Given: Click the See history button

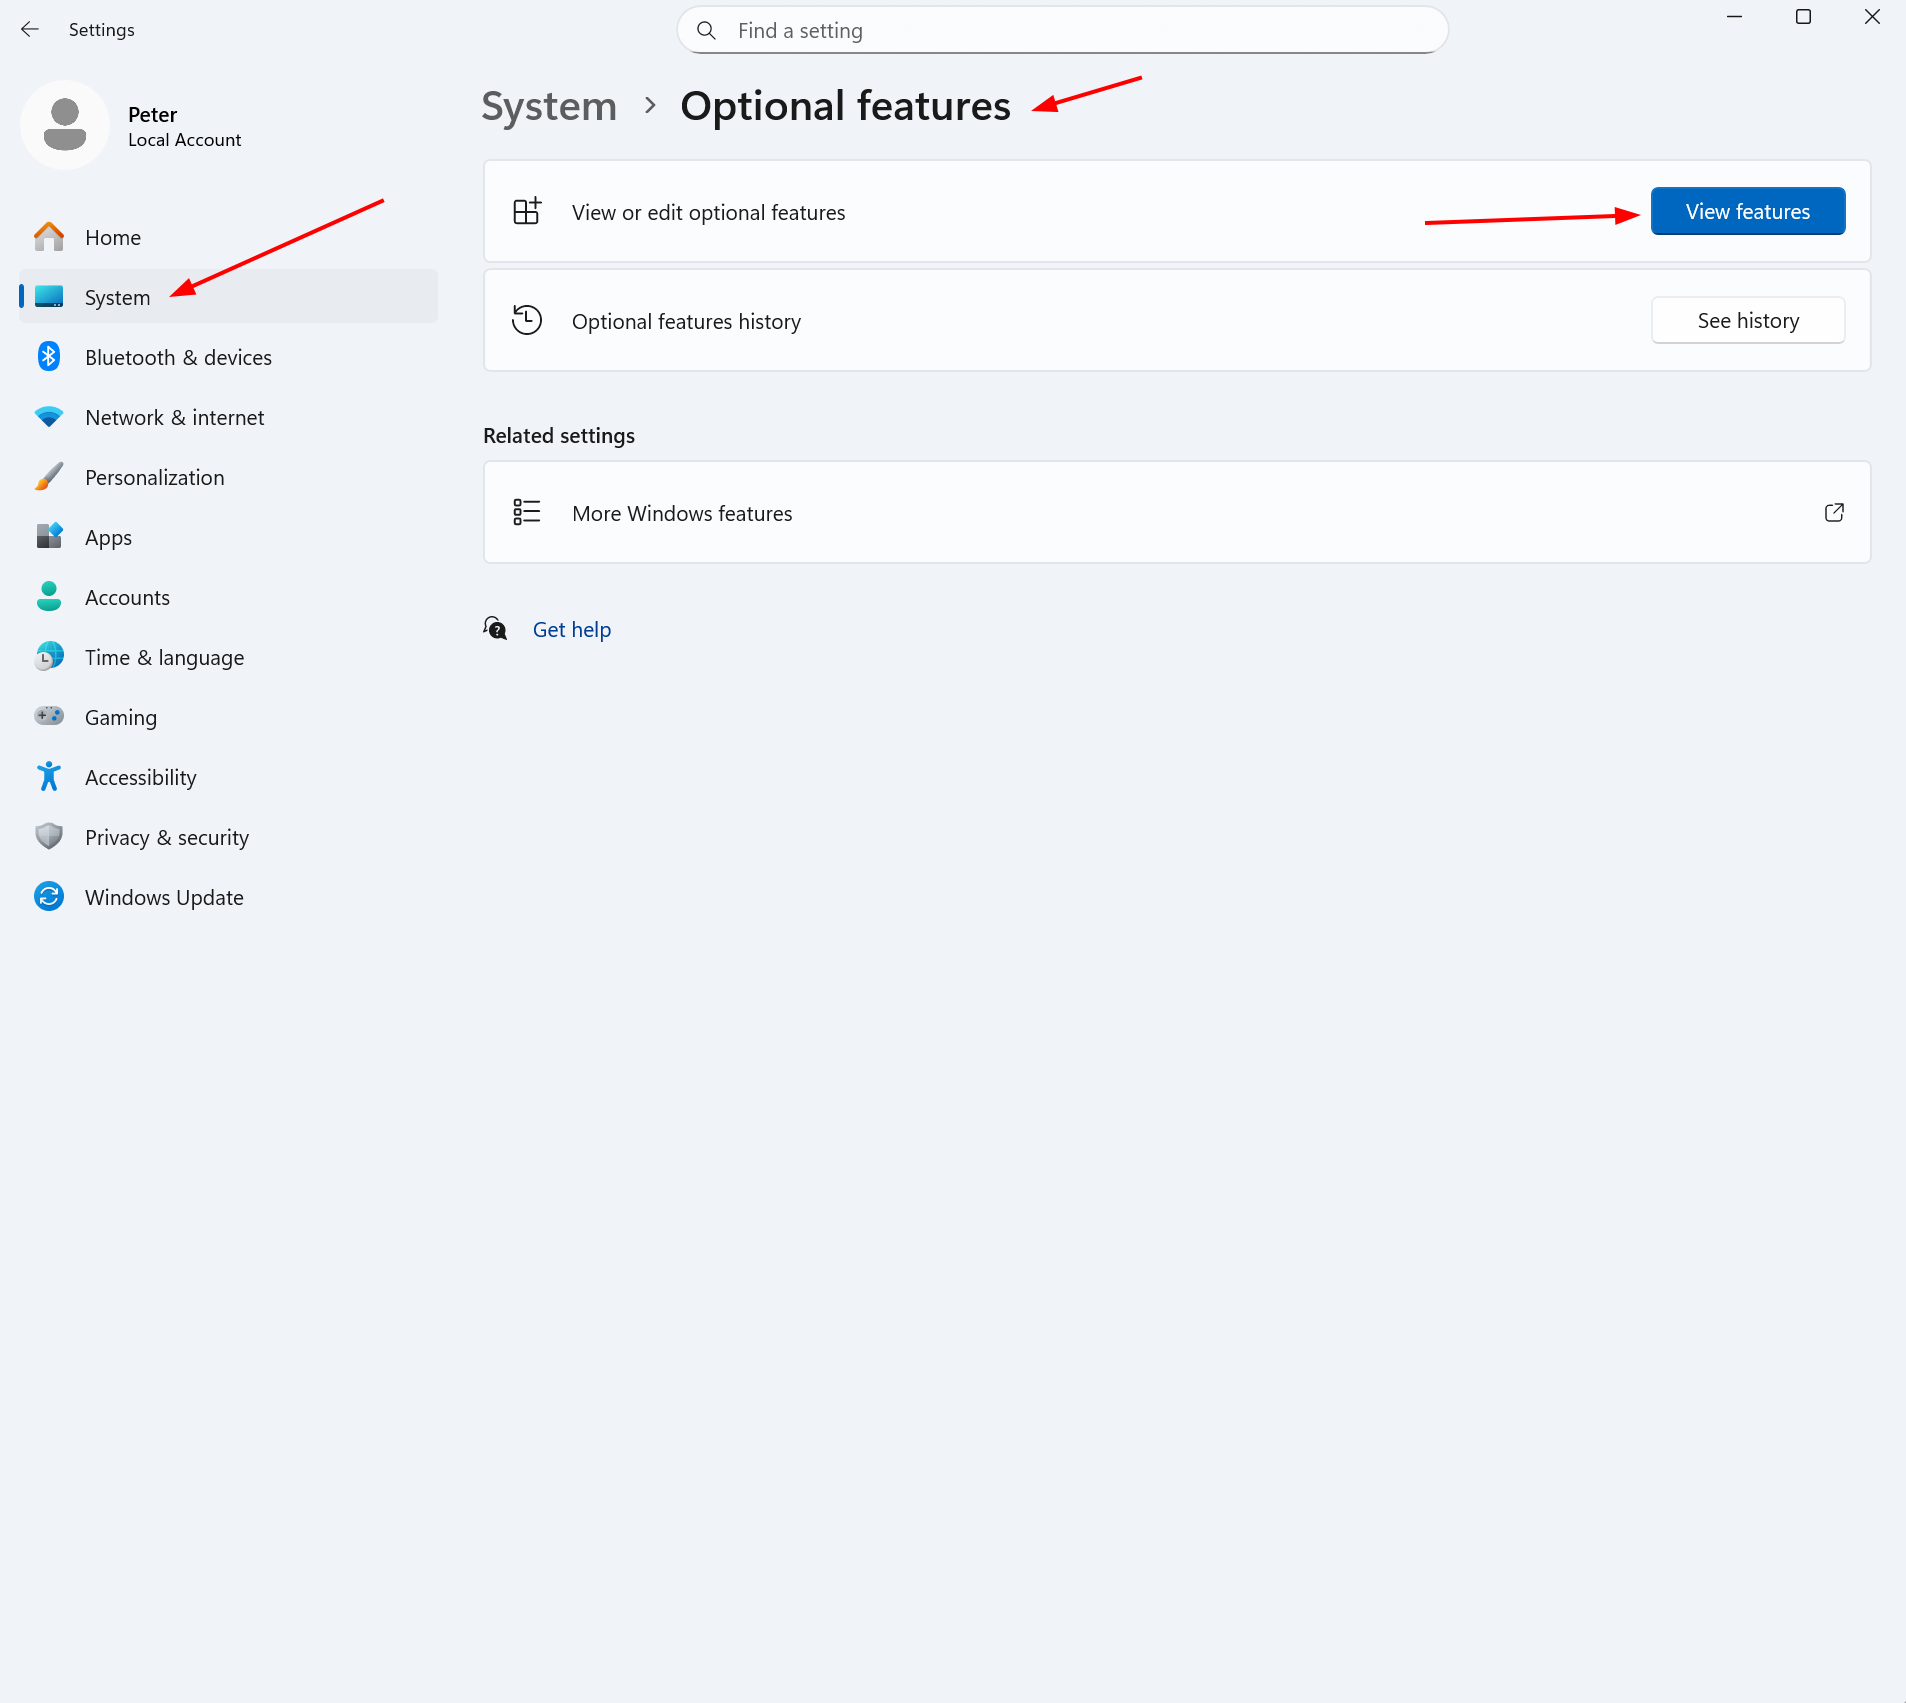Looking at the screenshot, I should [1748, 320].
